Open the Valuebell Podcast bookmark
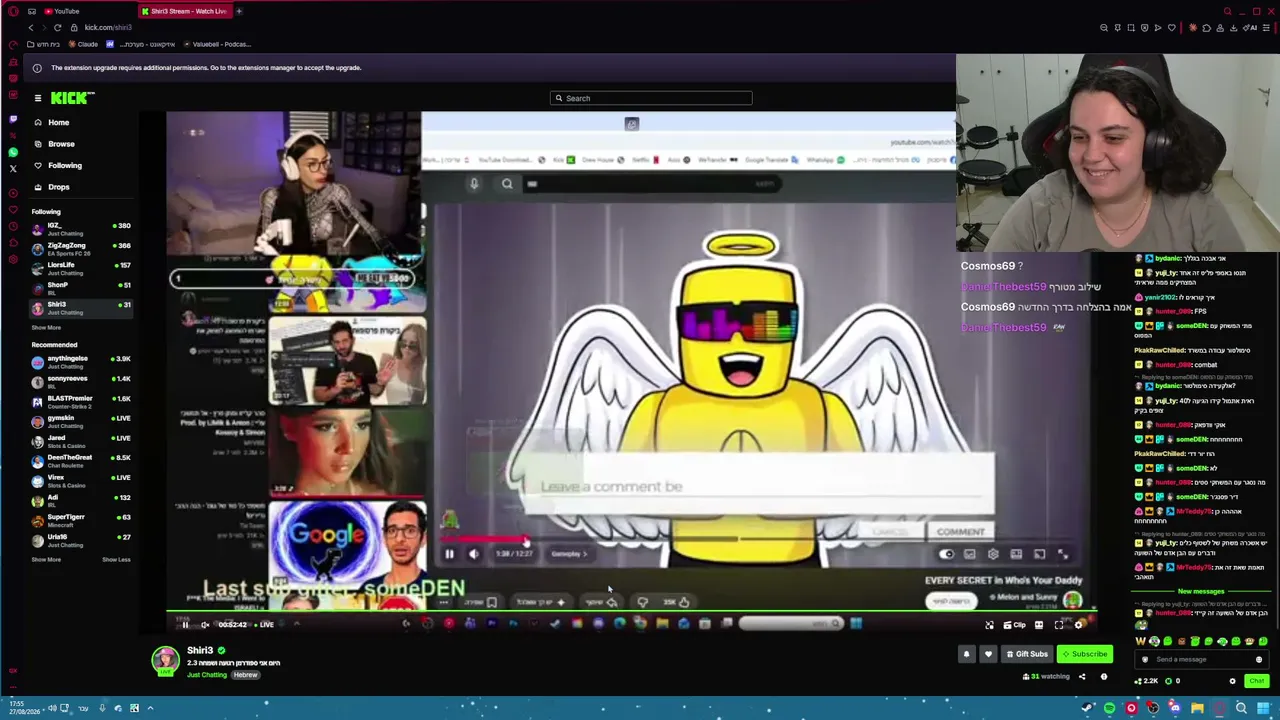1280x720 pixels. [x=217, y=44]
